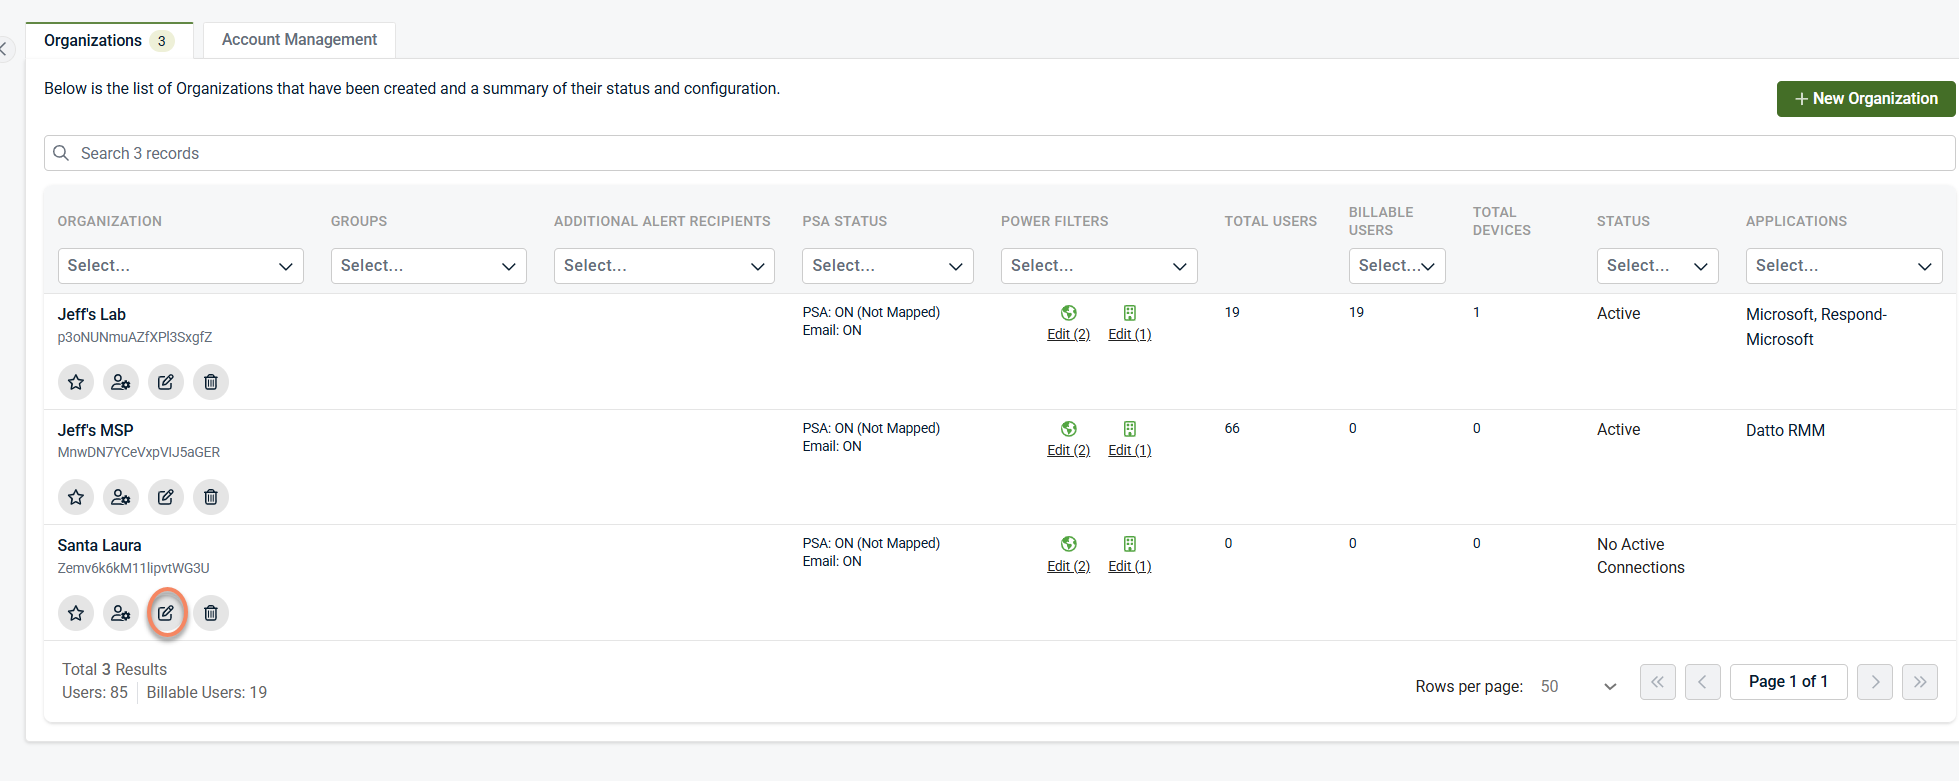Select the Organizations tab
The width and height of the screenshot is (1959, 781).
pyautogui.click(x=93, y=41)
